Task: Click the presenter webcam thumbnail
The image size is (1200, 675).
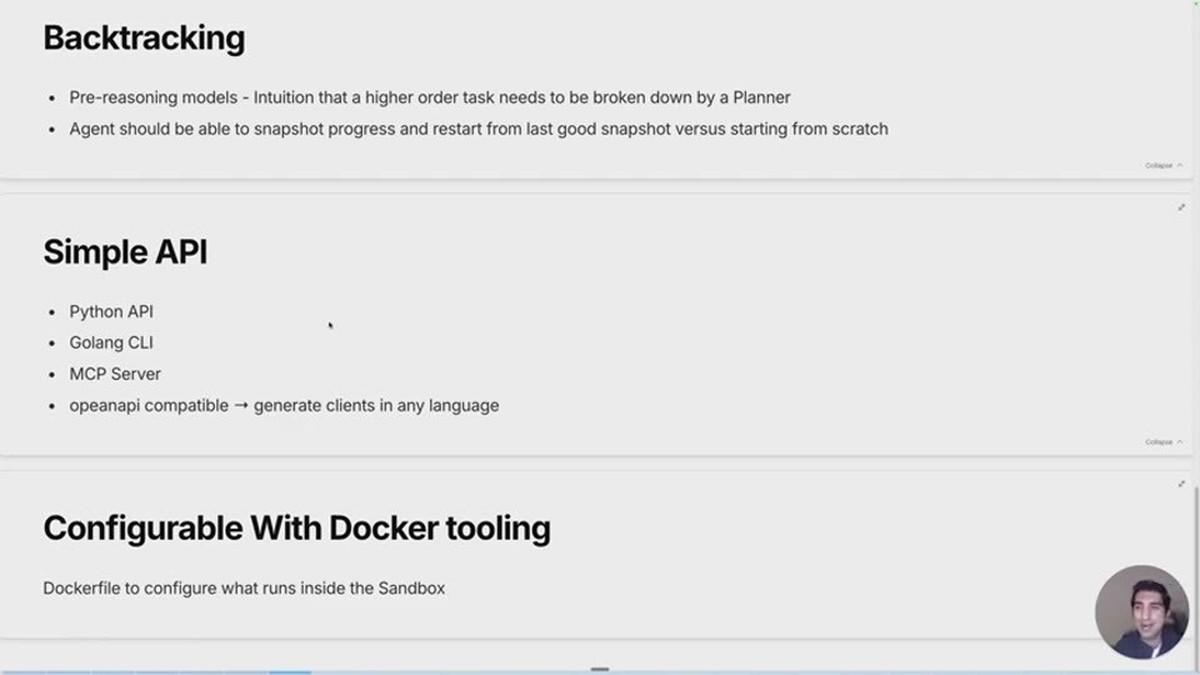Action: click(1142, 612)
